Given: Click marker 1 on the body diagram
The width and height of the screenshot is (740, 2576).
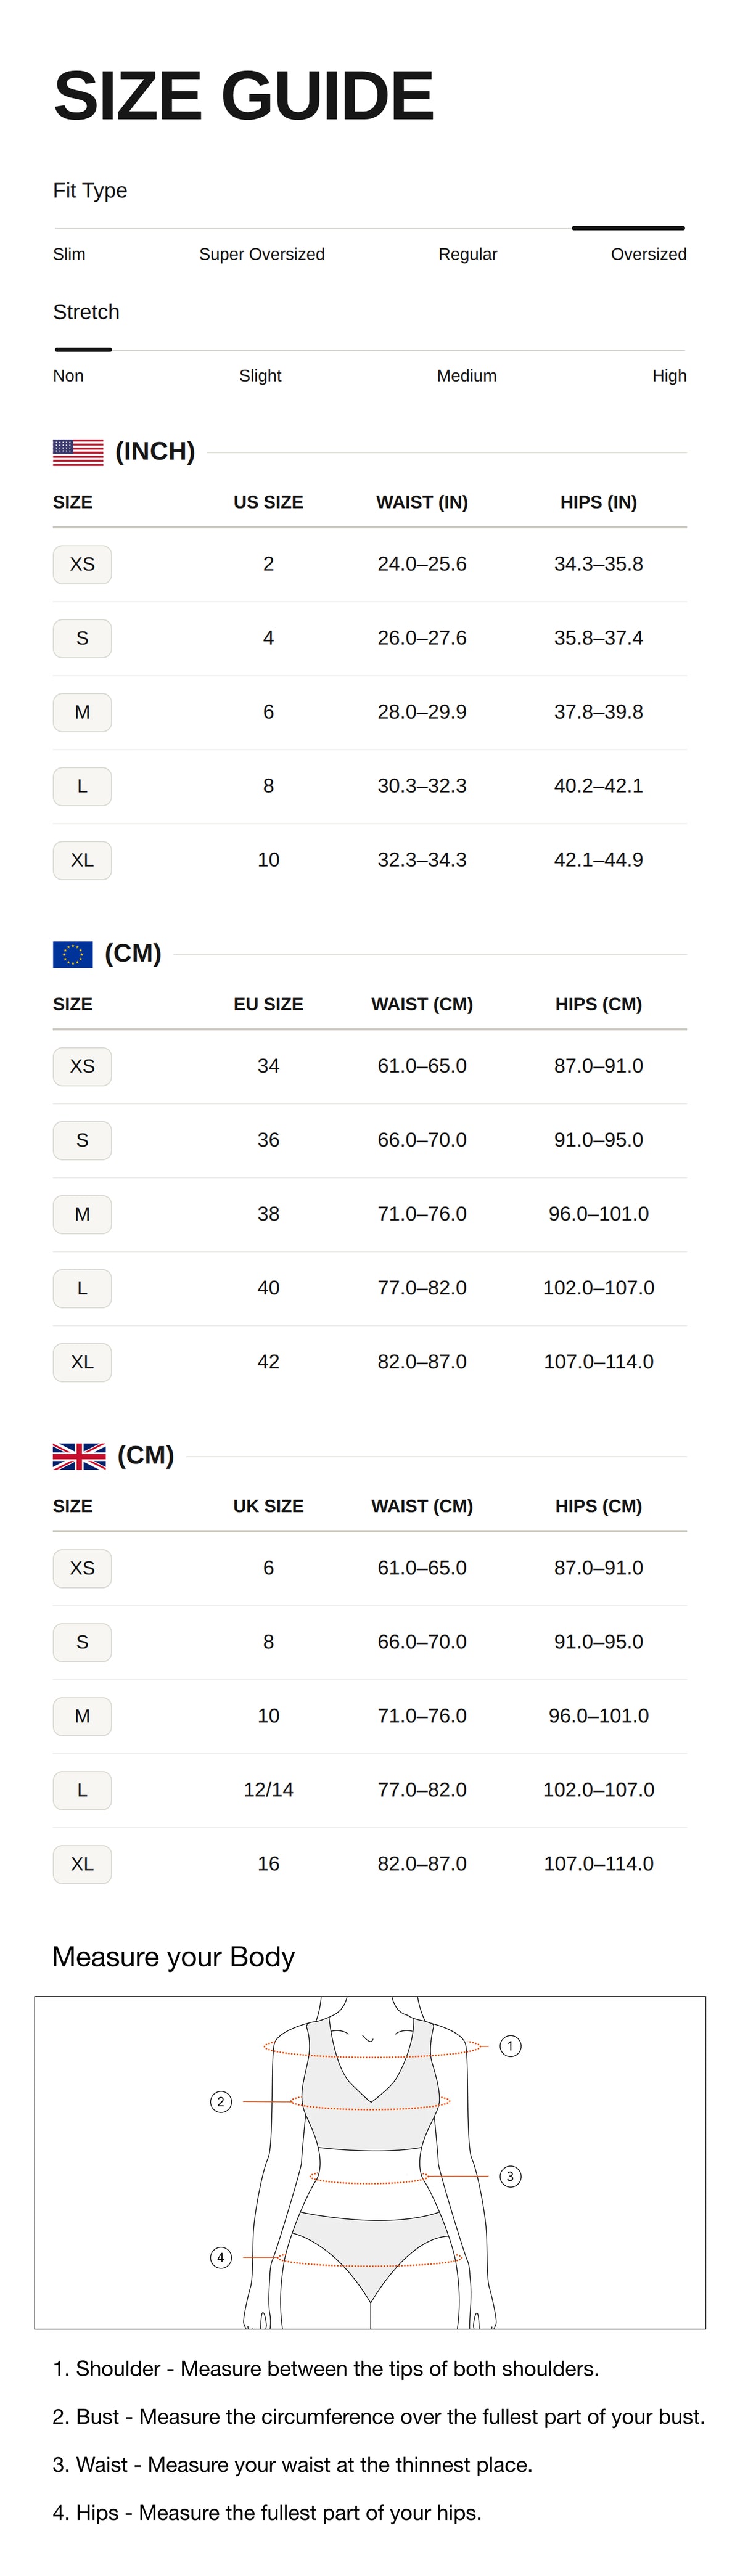Looking at the screenshot, I should 510,2046.
